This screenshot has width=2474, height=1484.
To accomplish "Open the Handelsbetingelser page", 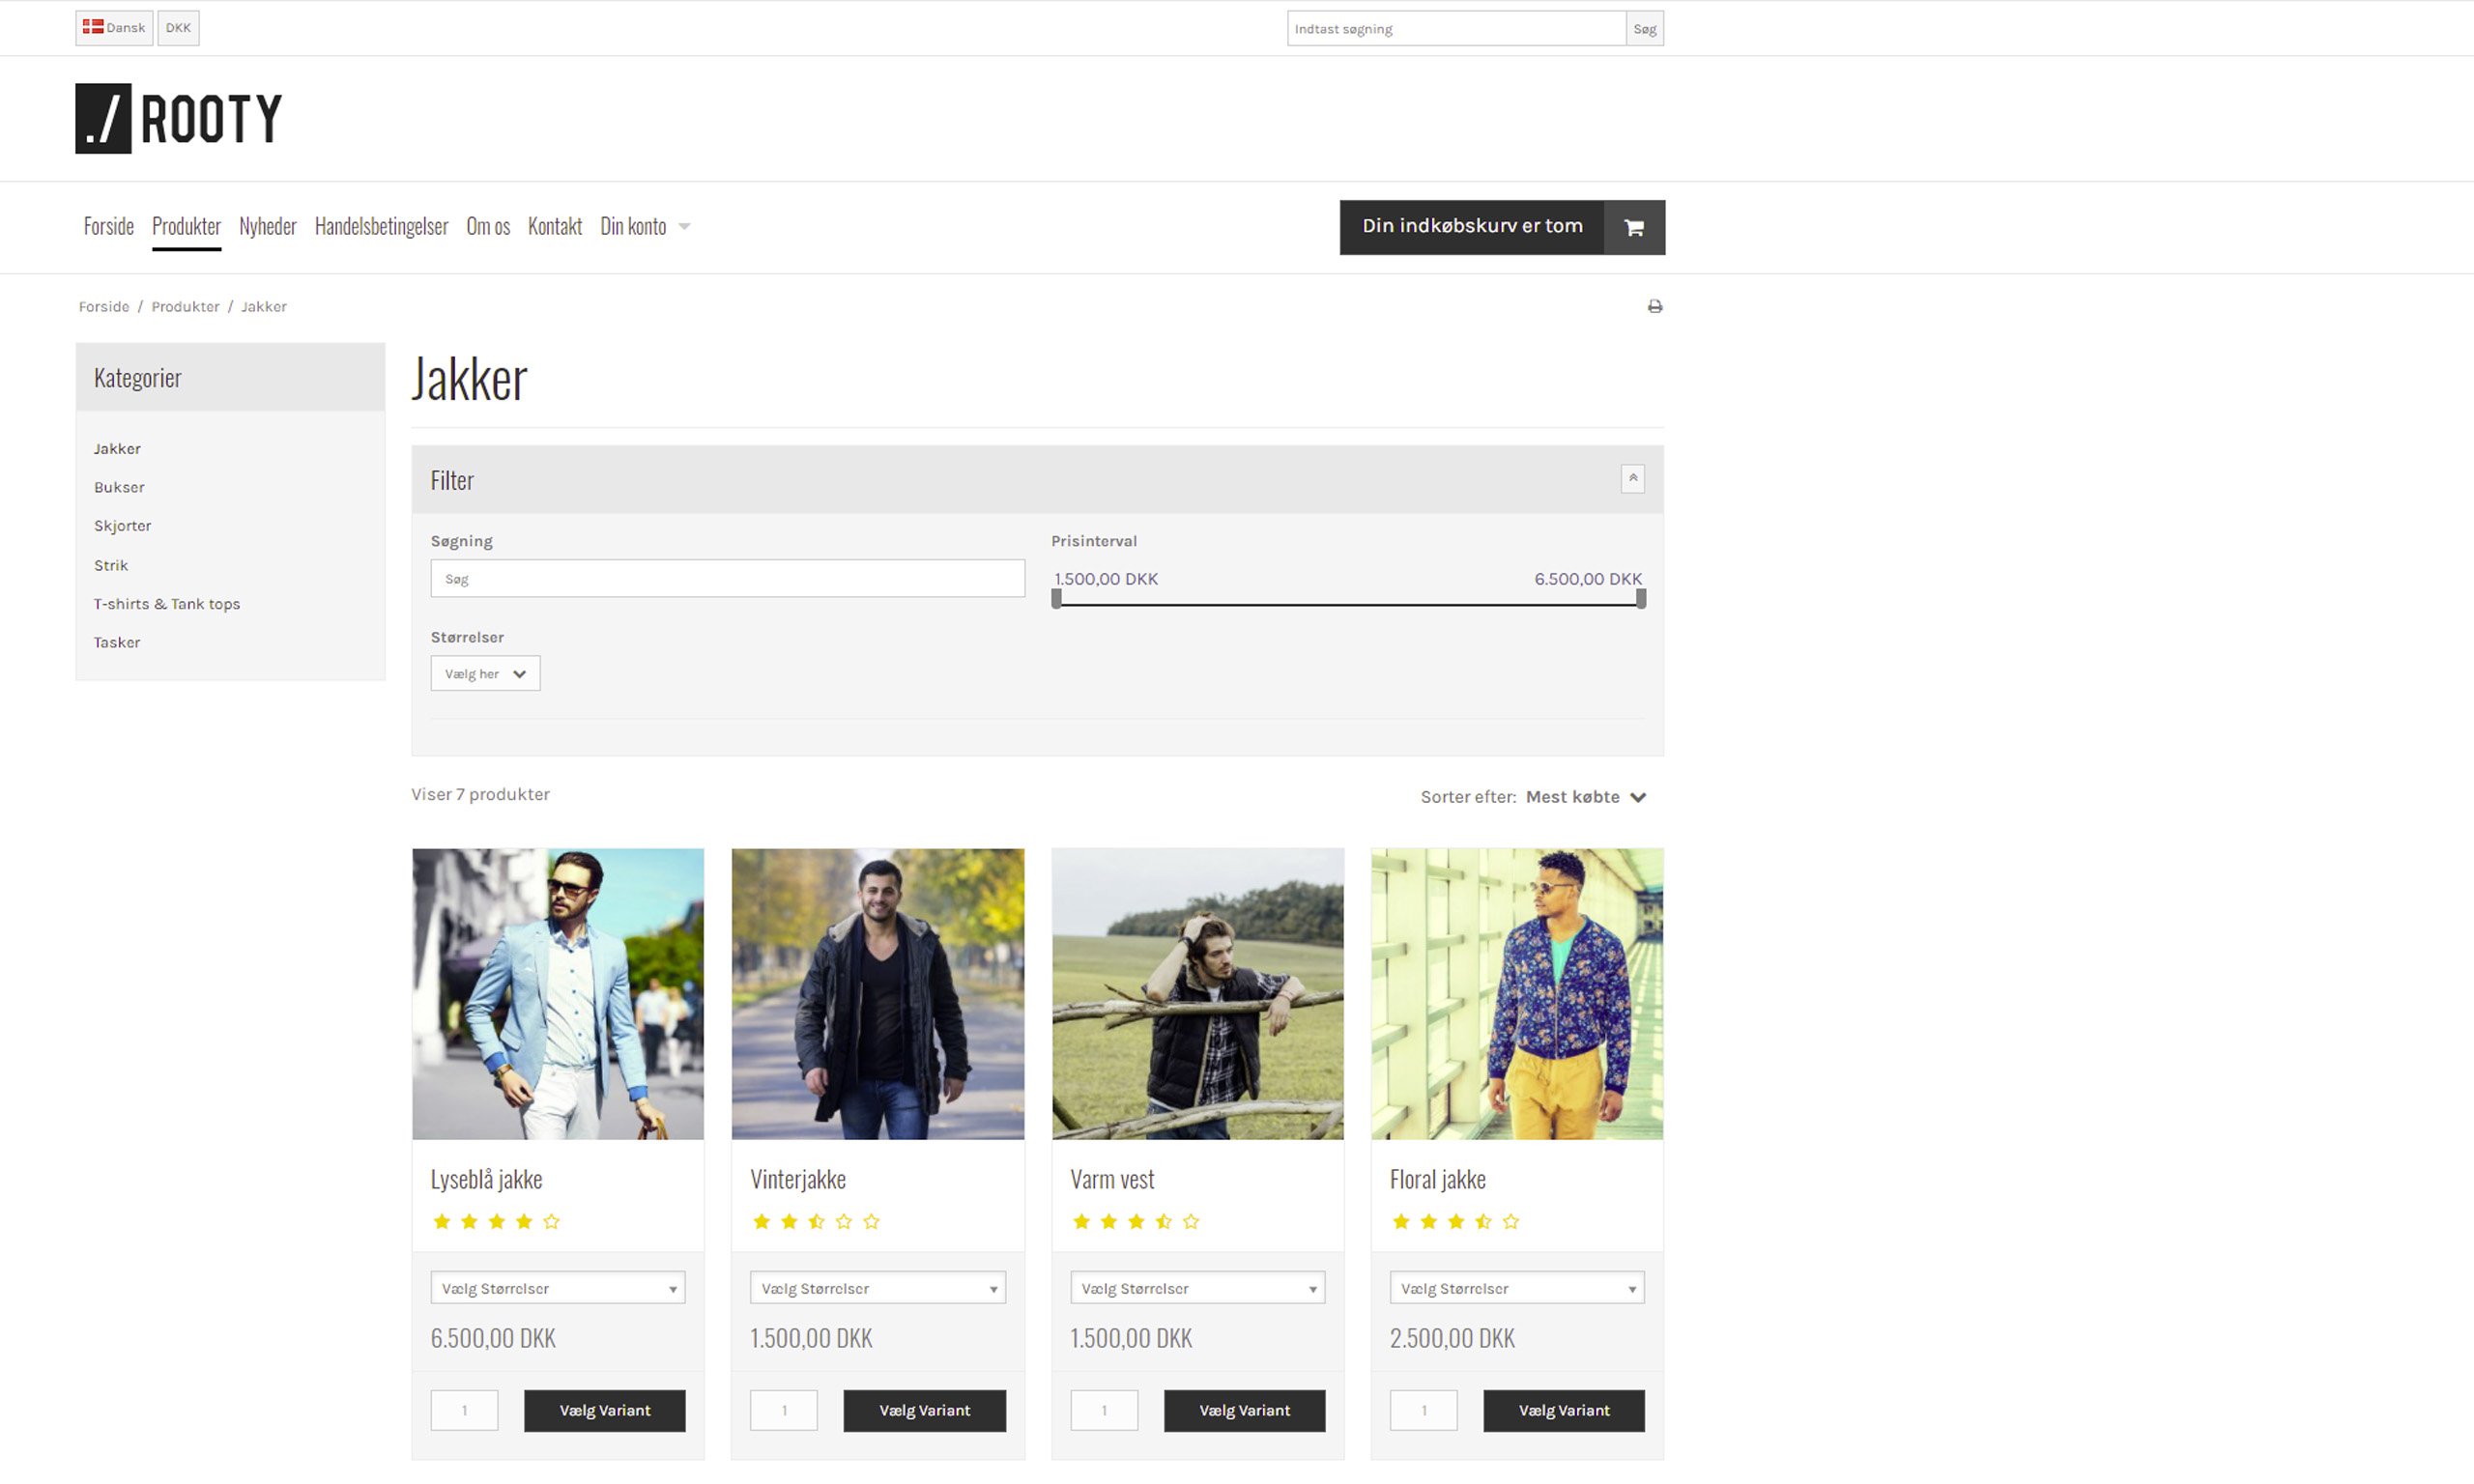I will [x=381, y=226].
